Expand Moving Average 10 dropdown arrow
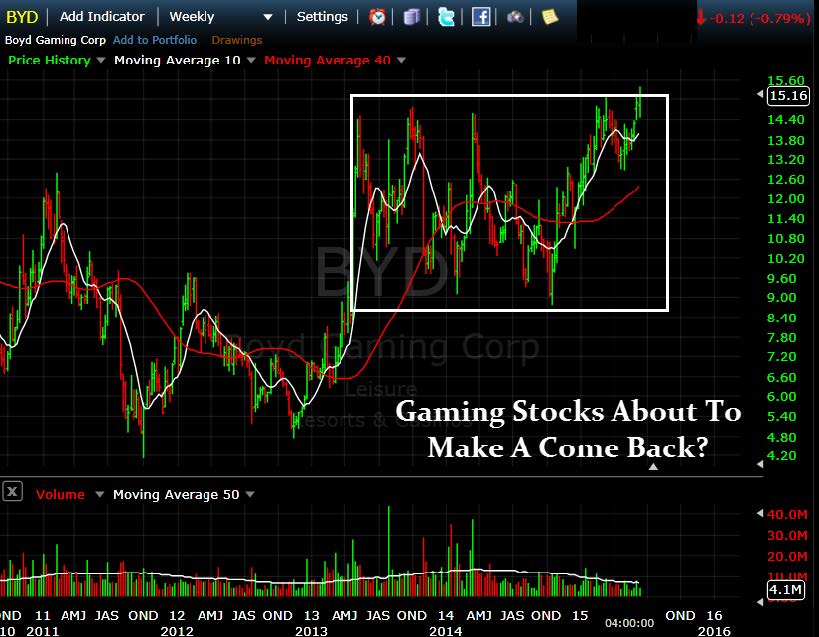This screenshot has height=637, width=819. (x=251, y=61)
